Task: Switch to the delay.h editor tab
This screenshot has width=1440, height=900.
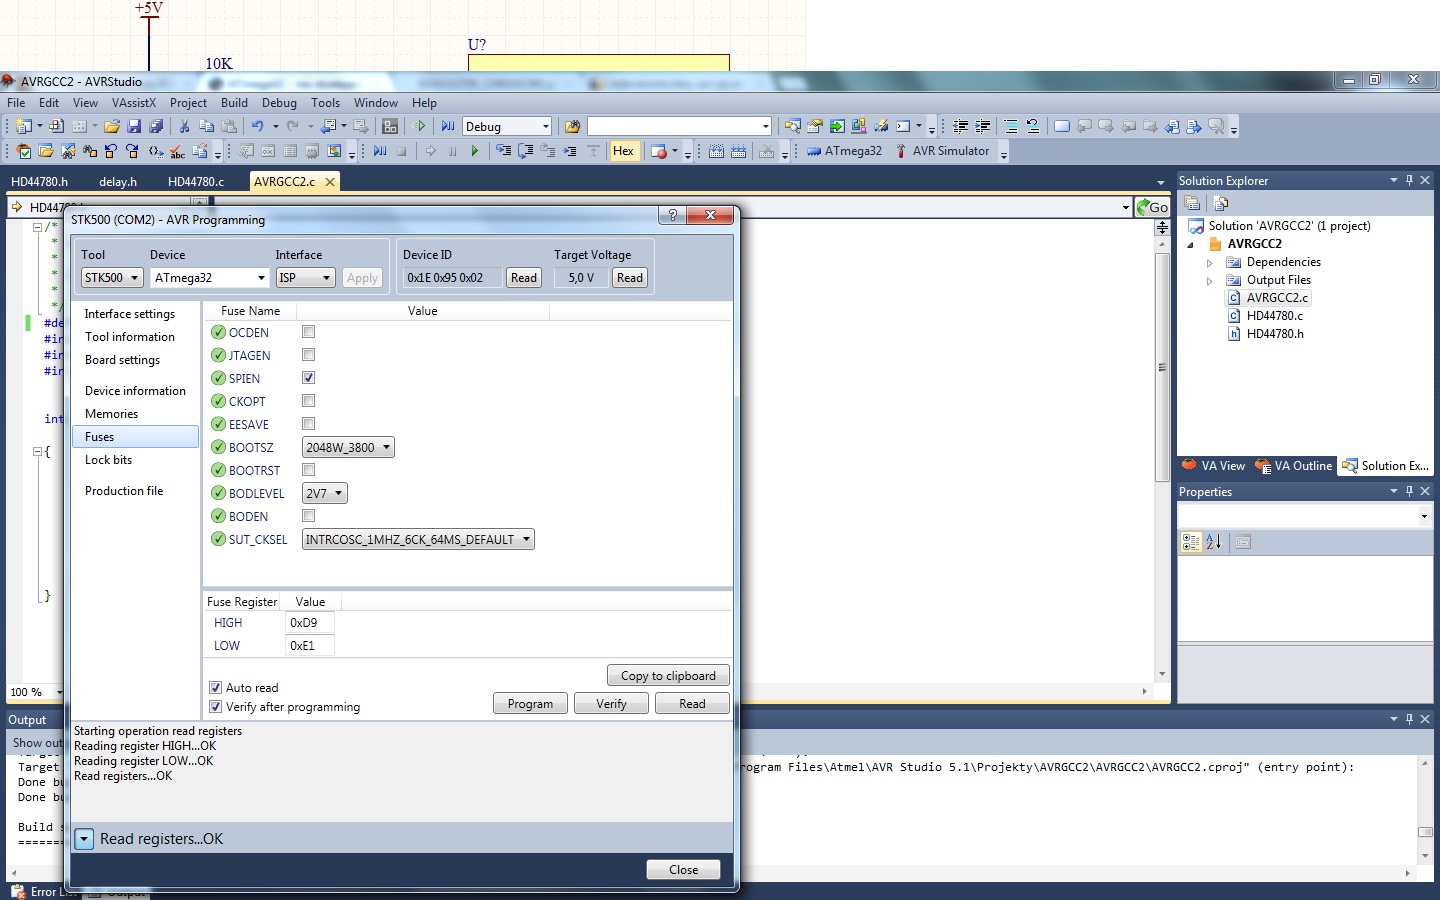Action: pyautogui.click(x=118, y=182)
